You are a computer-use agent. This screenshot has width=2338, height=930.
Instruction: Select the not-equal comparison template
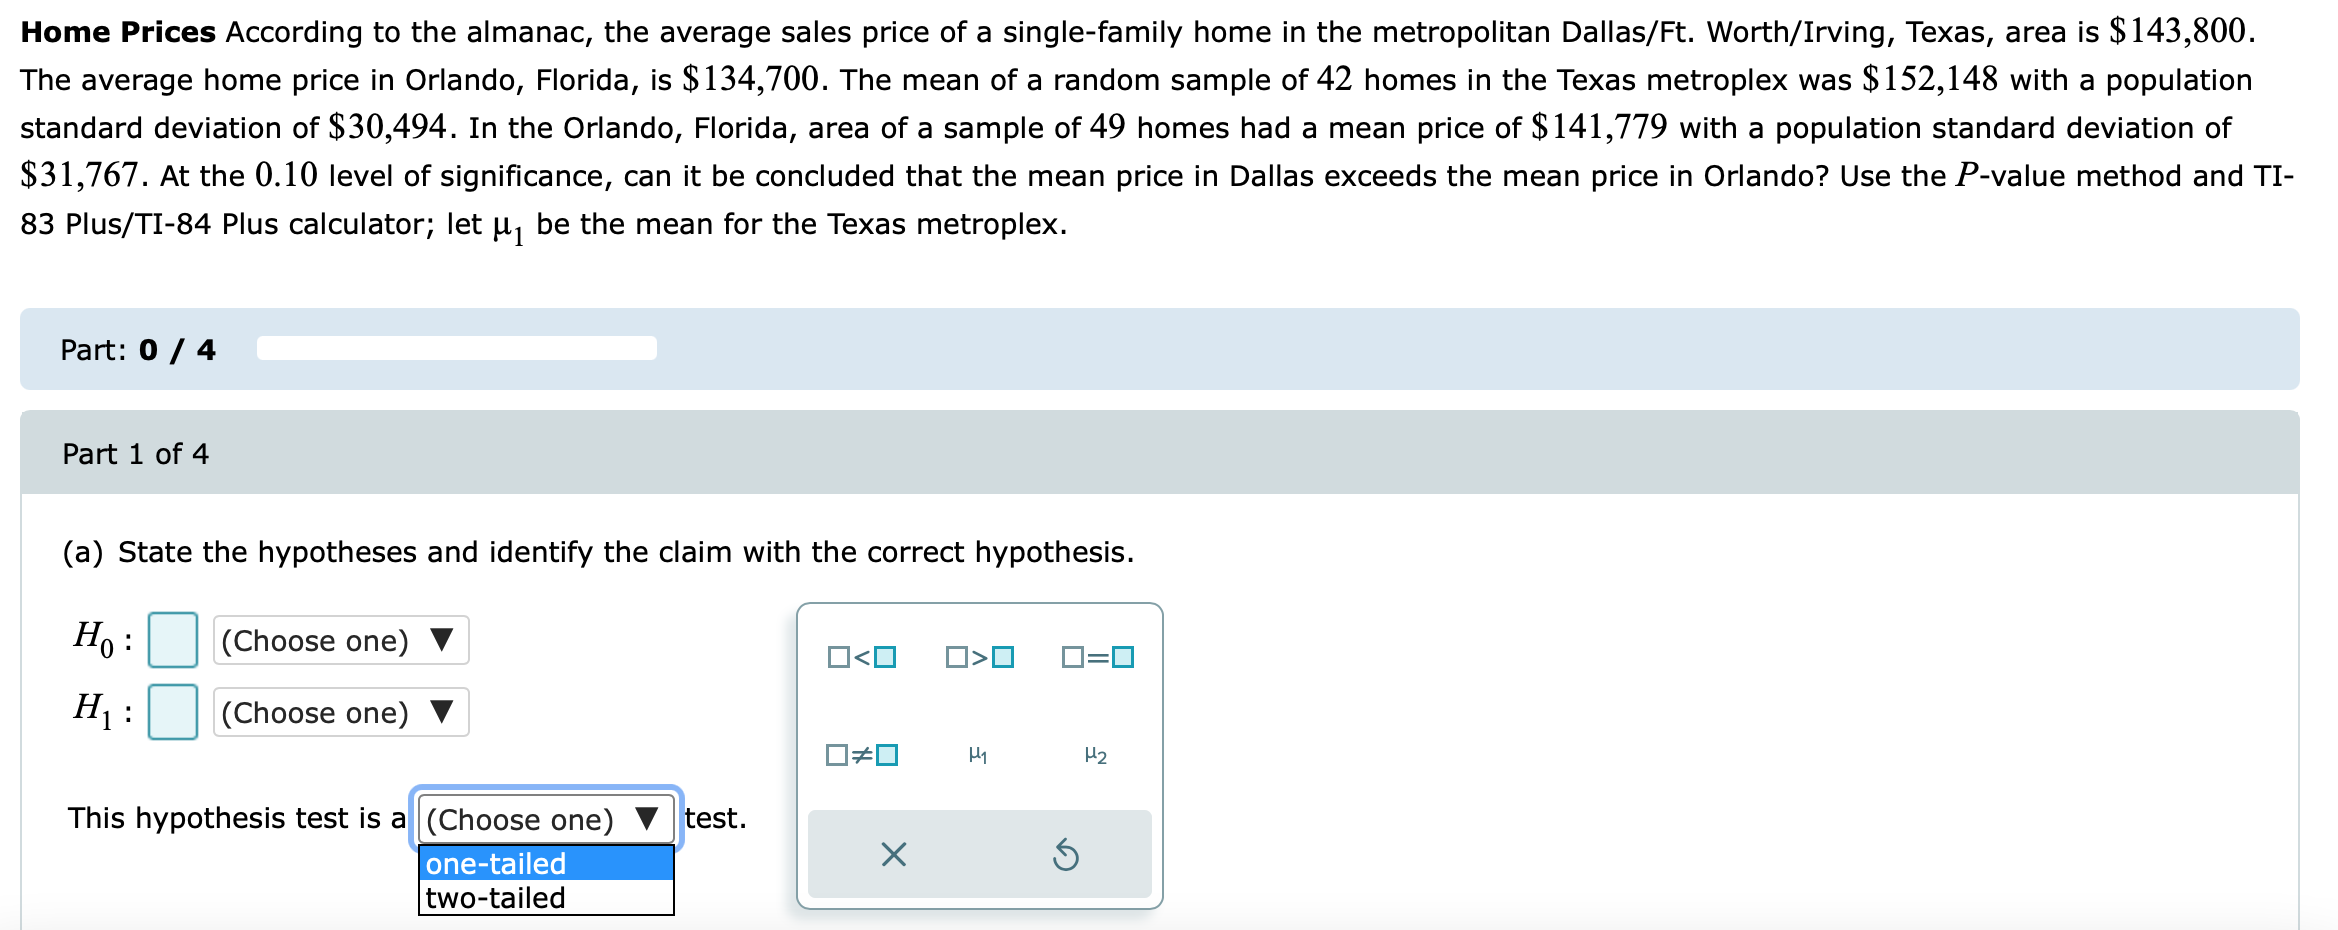(860, 755)
